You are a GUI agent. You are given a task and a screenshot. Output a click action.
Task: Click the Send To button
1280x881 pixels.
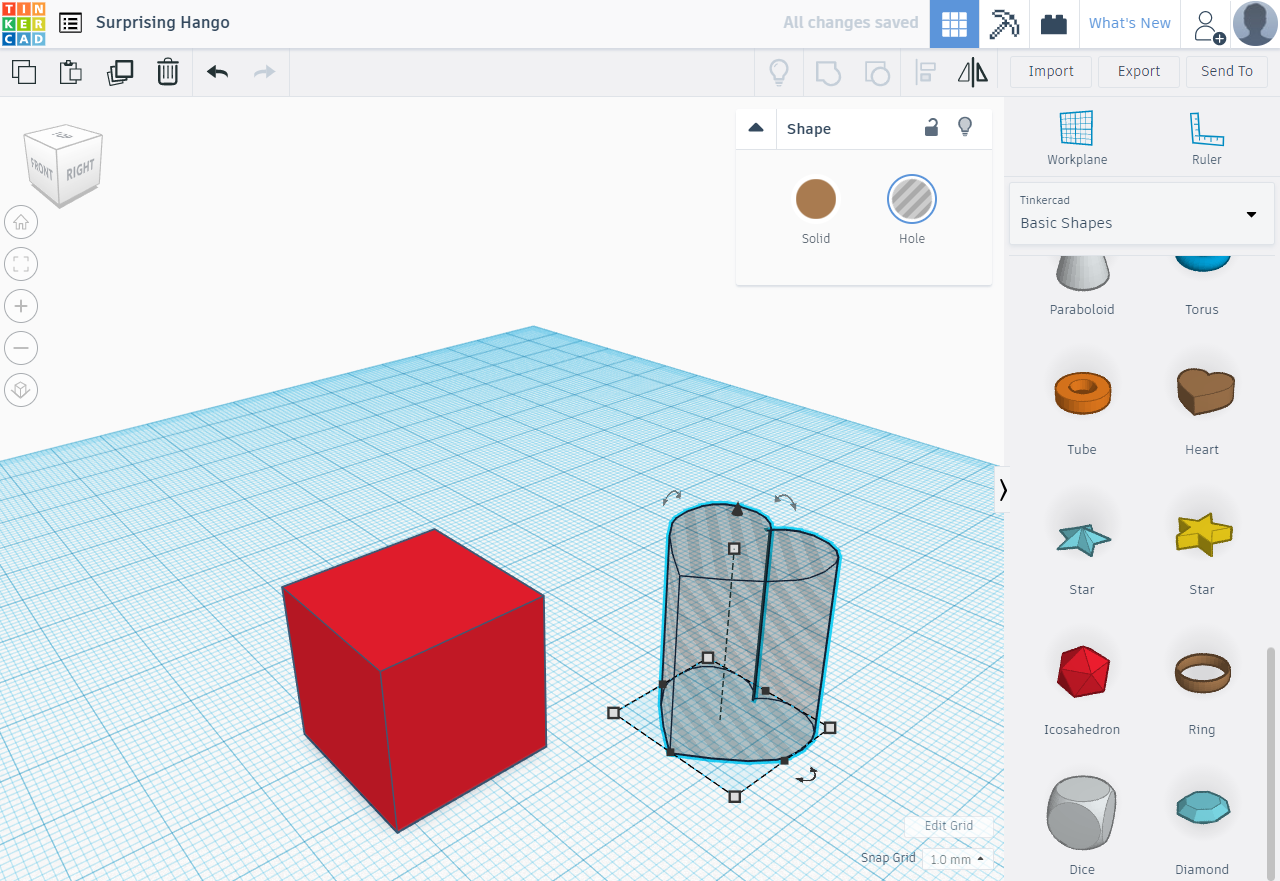click(1227, 72)
